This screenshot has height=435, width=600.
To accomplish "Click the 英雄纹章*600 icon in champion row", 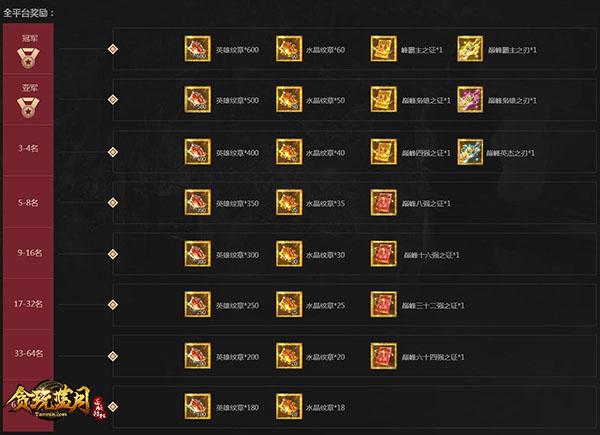I will (x=197, y=49).
